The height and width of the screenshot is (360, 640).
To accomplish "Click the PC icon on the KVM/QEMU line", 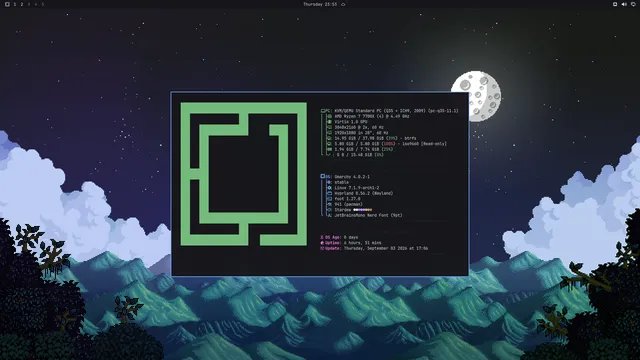I will tap(323, 111).
